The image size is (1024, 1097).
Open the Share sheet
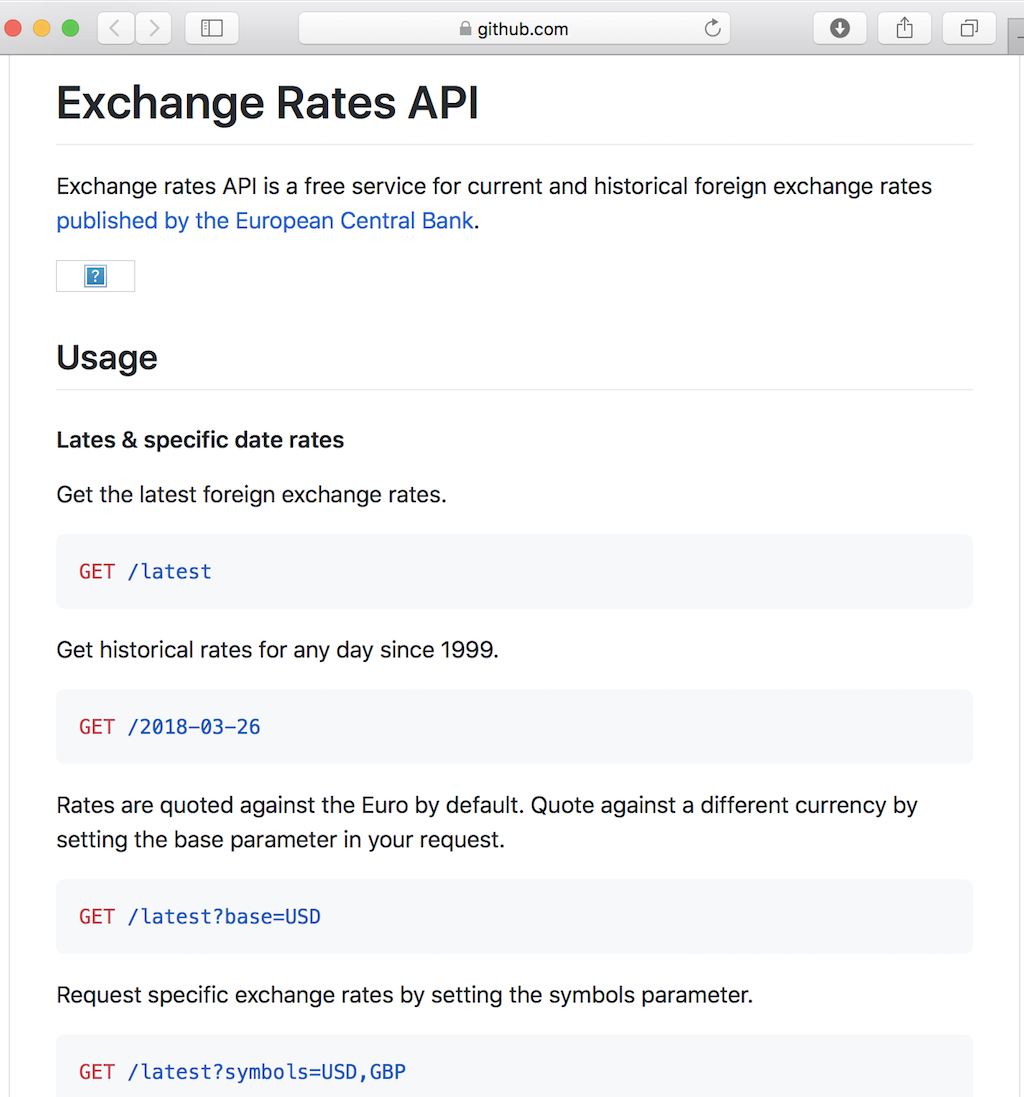tap(903, 28)
